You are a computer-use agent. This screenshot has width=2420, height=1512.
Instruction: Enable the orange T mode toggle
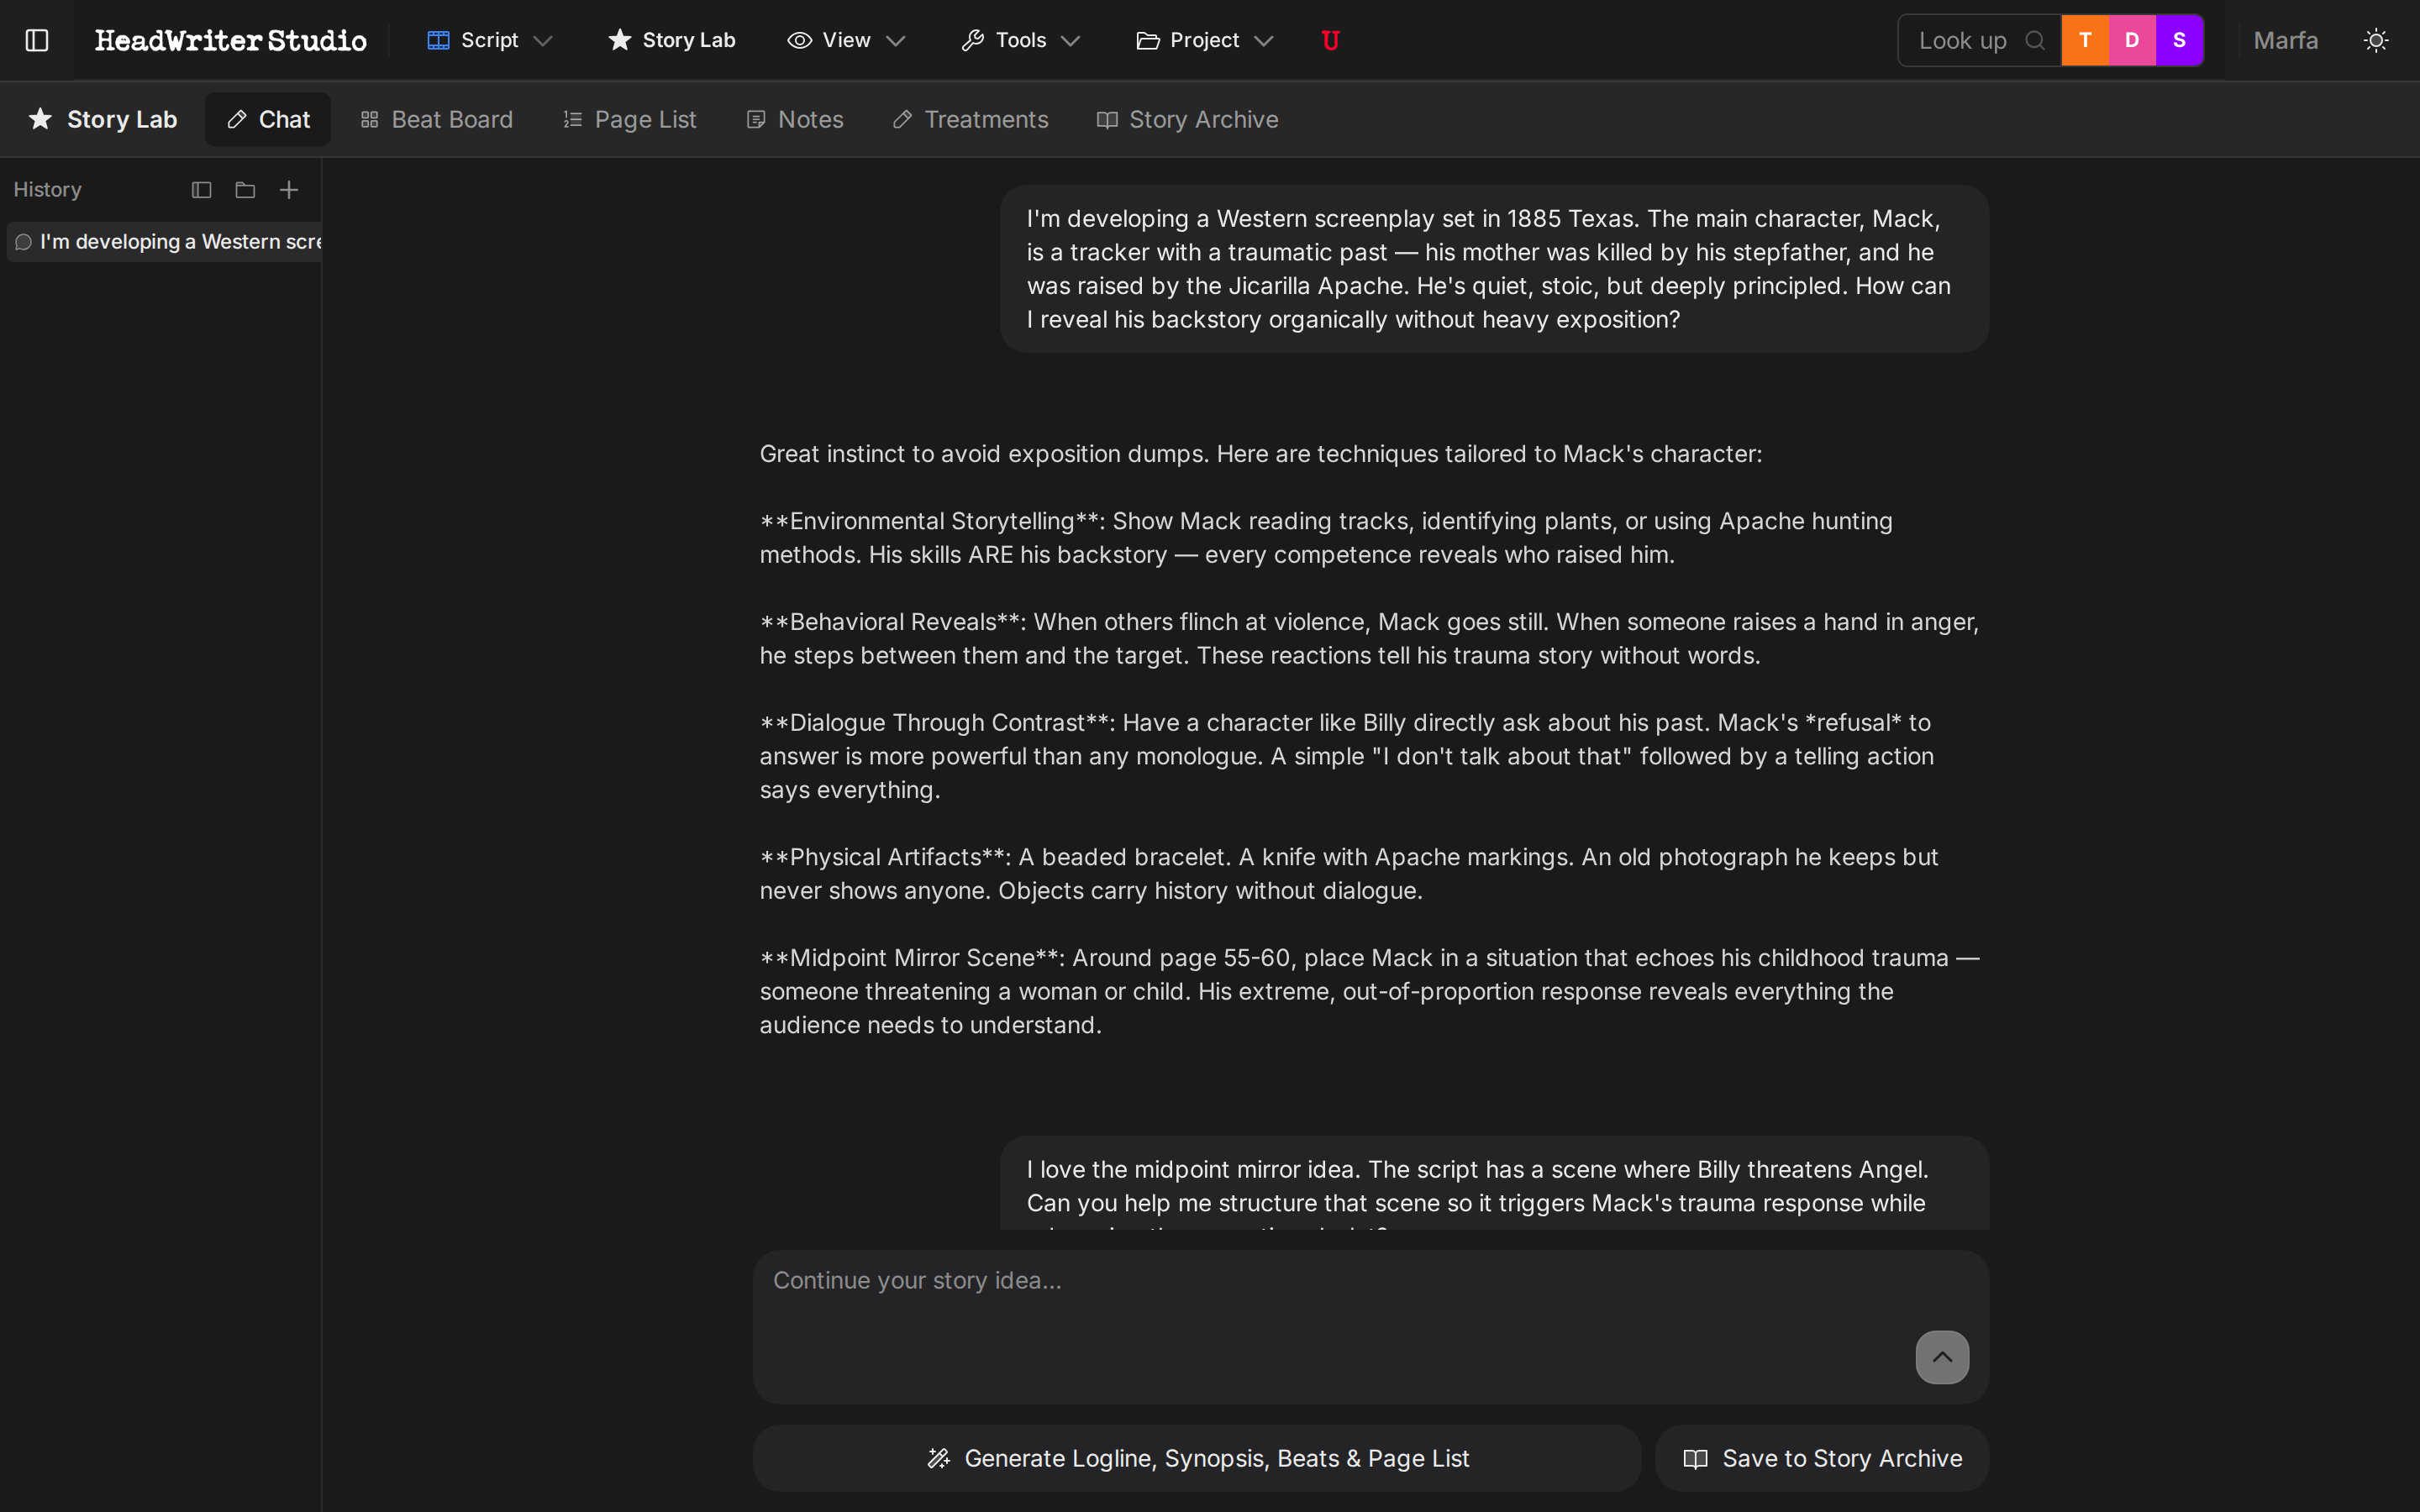2086,40
